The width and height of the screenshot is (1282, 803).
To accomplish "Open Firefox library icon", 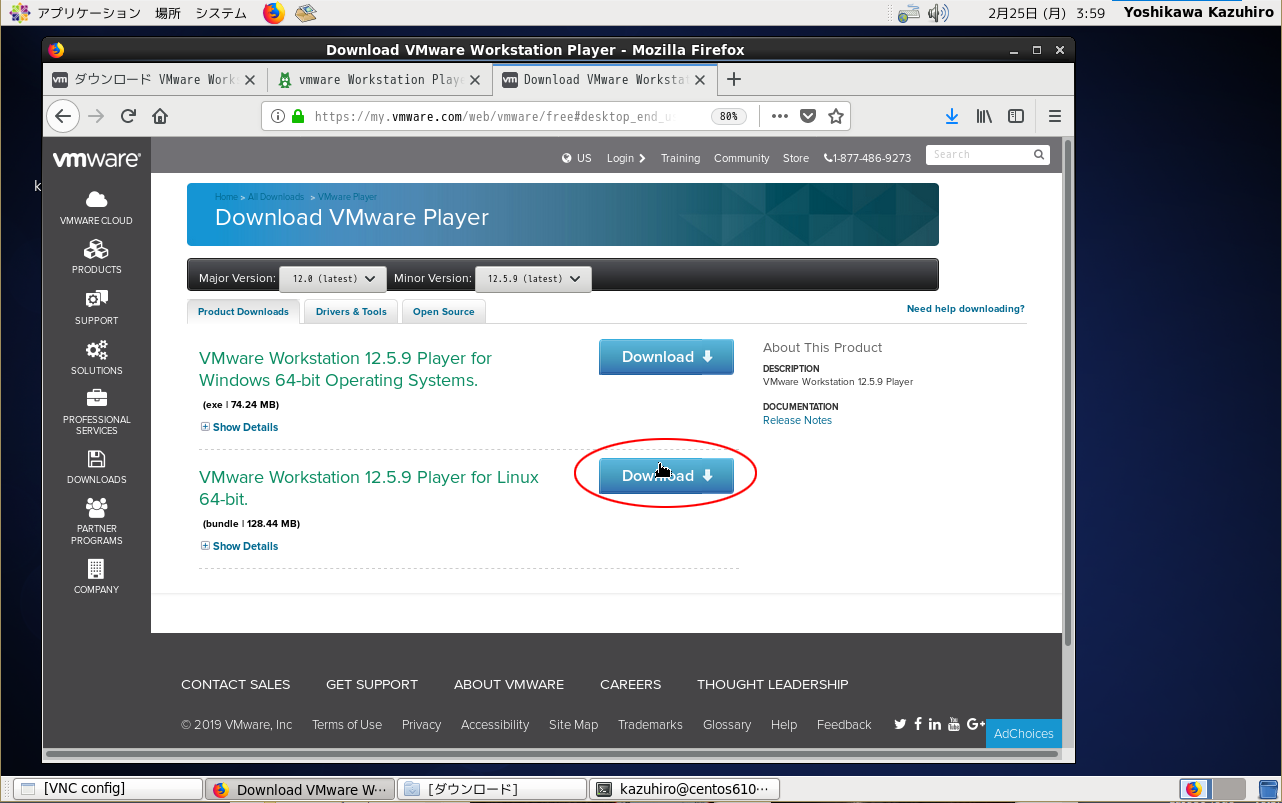I will [x=984, y=116].
